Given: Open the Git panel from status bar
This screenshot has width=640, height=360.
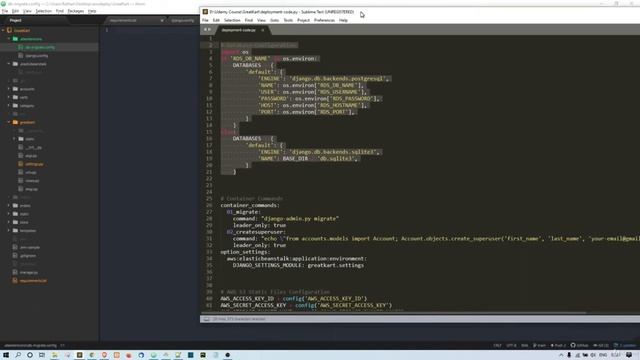Looking at the screenshot, I should pos(601,345).
